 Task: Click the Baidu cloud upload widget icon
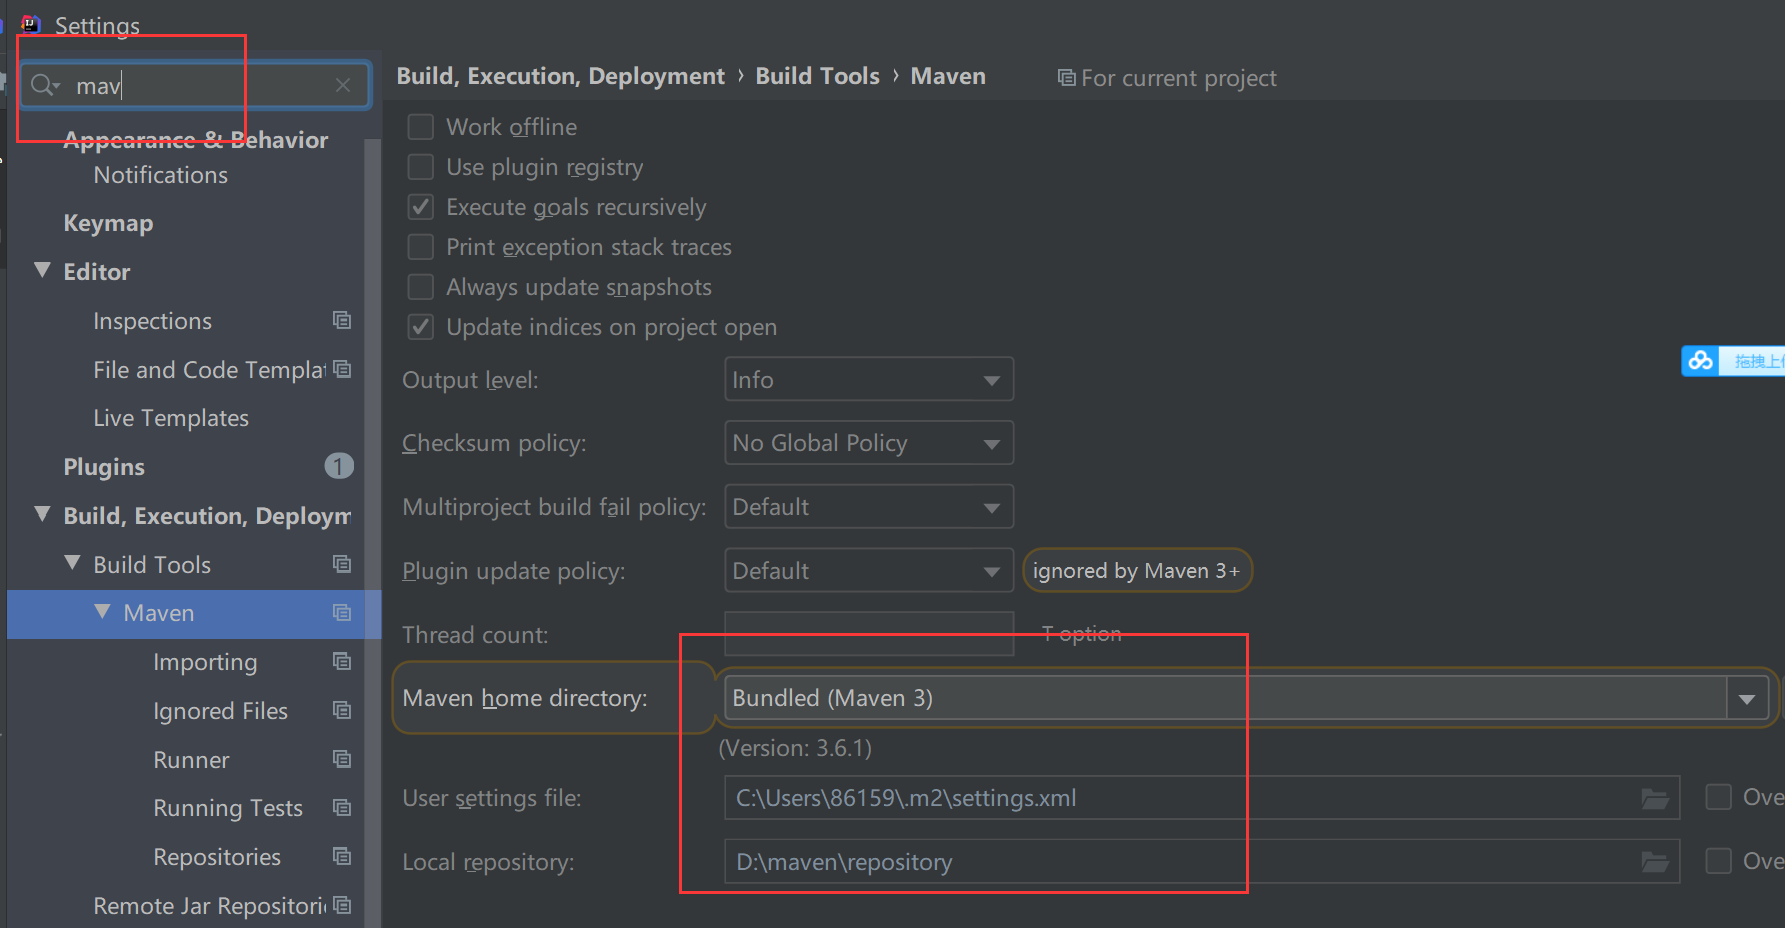(x=1700, y=361)
